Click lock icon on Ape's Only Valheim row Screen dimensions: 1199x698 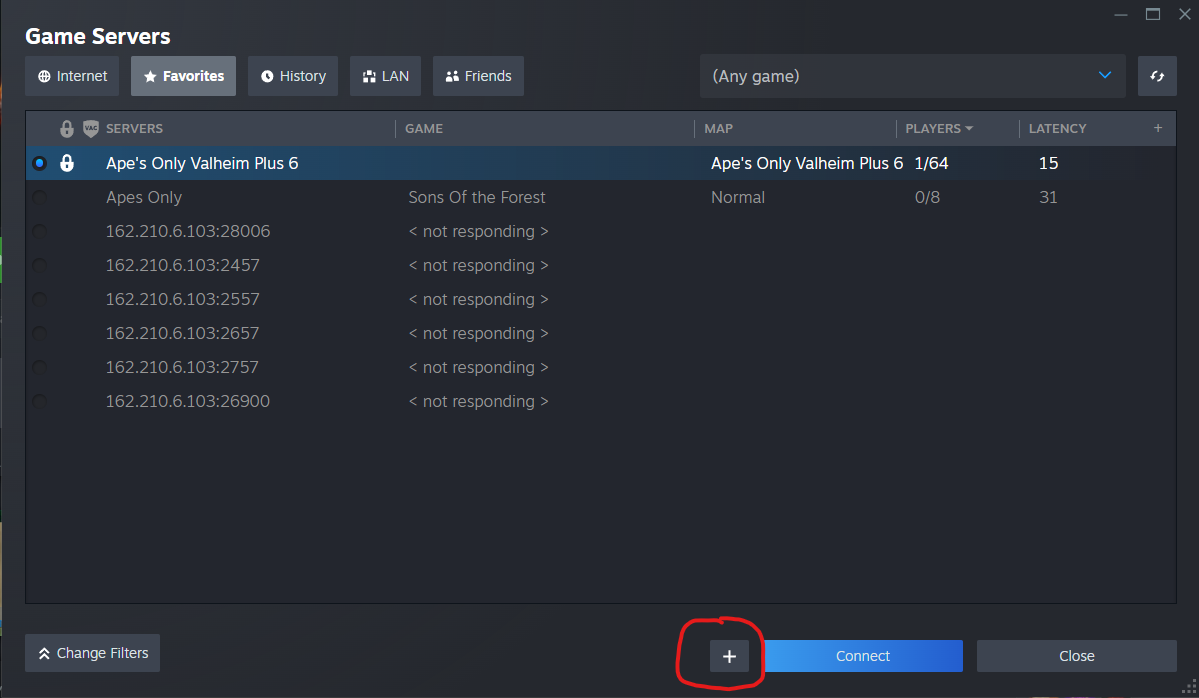click(67, 163)
